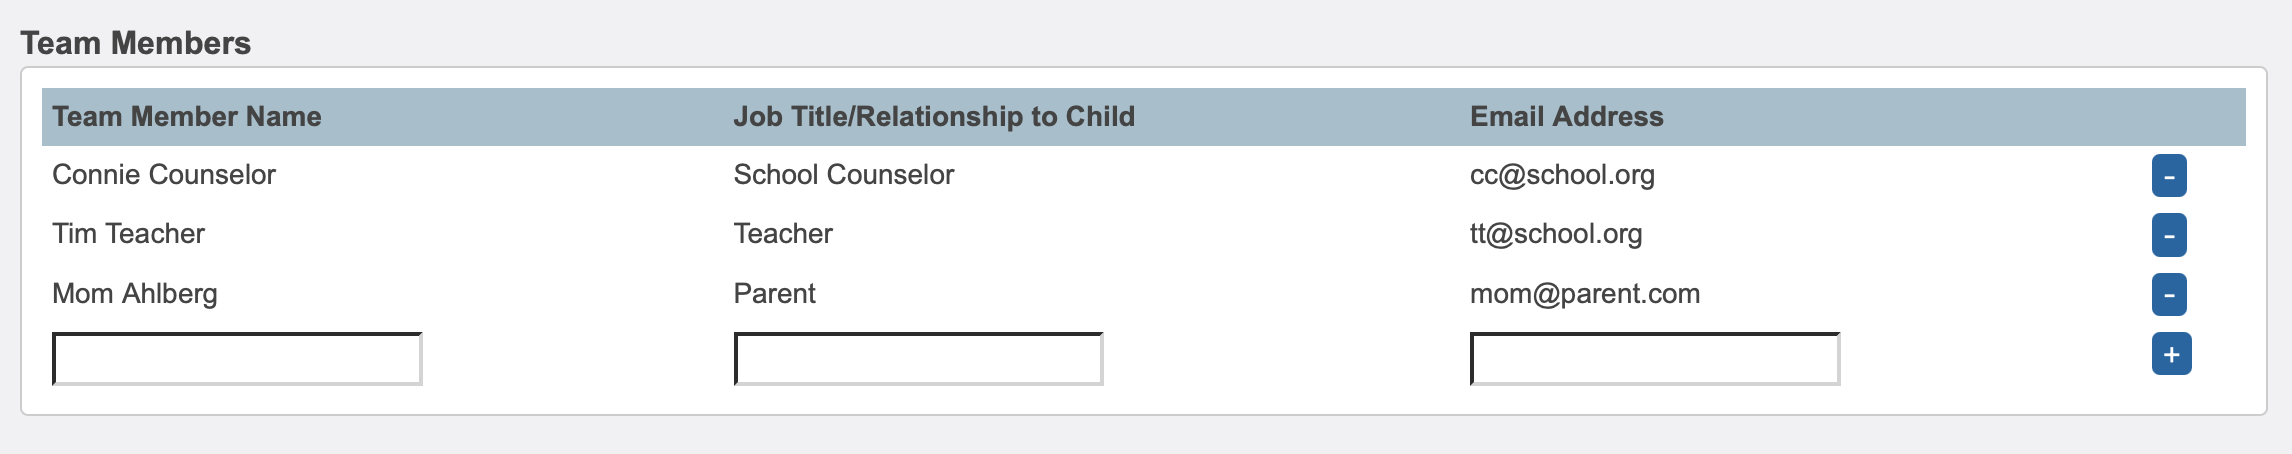Click the tt@school.org email address
This screenshot has height=454, width=2292.
click(1556, 234)
